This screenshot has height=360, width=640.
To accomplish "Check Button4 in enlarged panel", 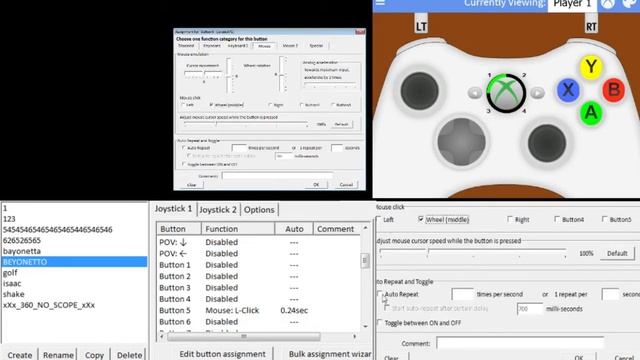I will [557, 219].
